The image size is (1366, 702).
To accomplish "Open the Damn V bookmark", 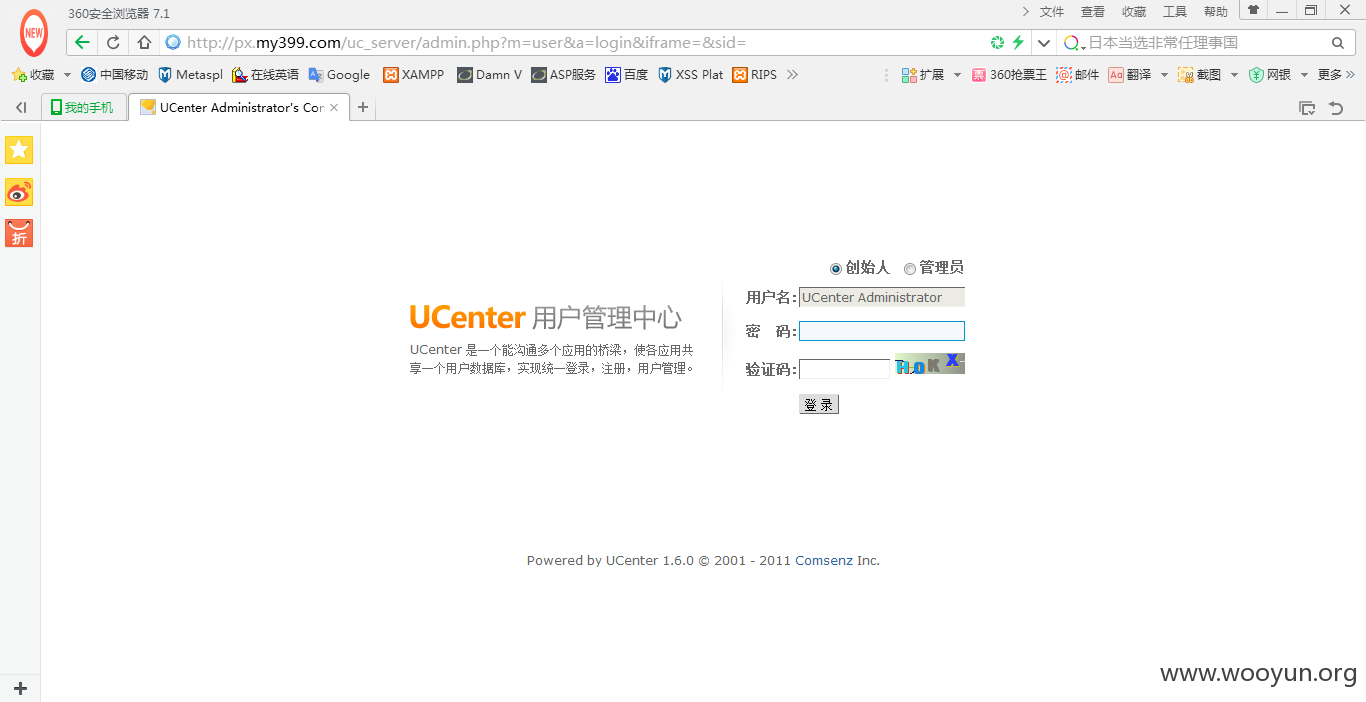I will click(489, 75).
